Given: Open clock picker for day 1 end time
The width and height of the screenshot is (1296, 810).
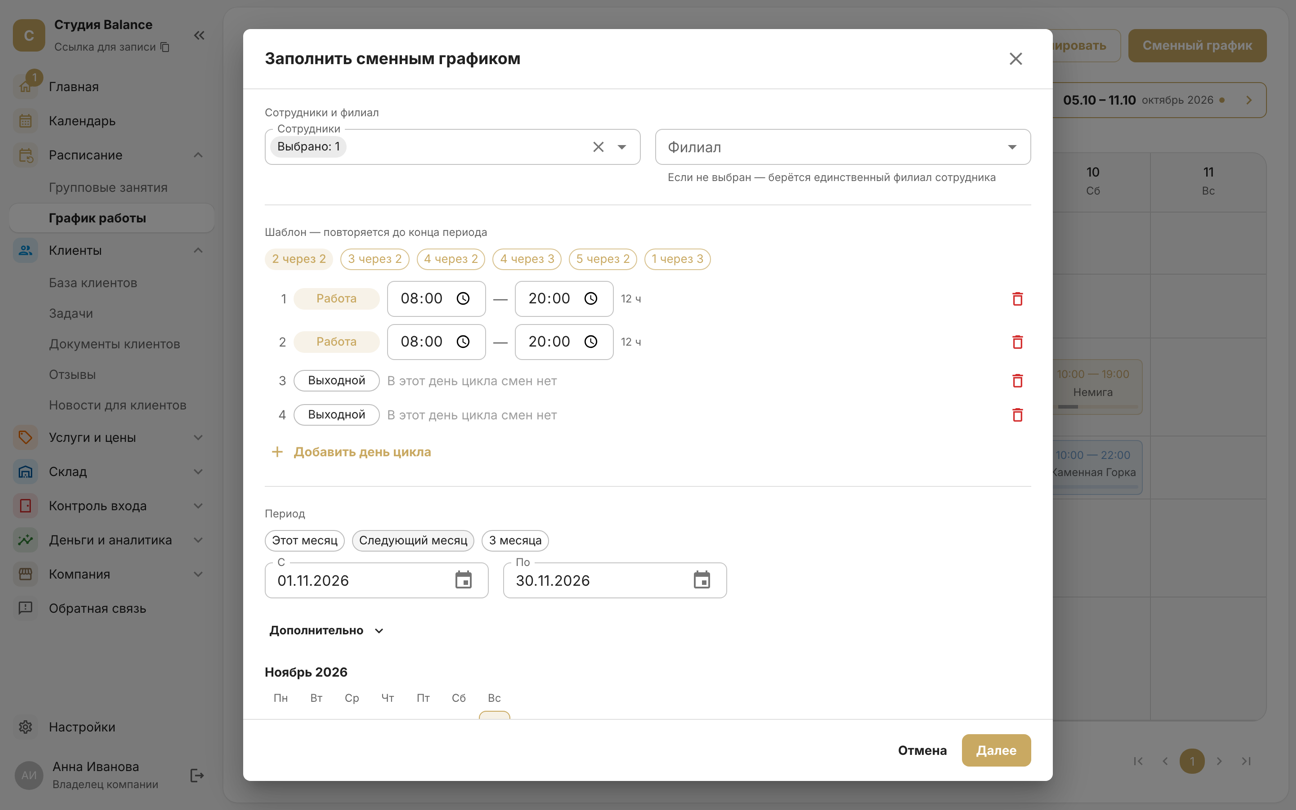Looking at the screenshot, I should point(591,299).
